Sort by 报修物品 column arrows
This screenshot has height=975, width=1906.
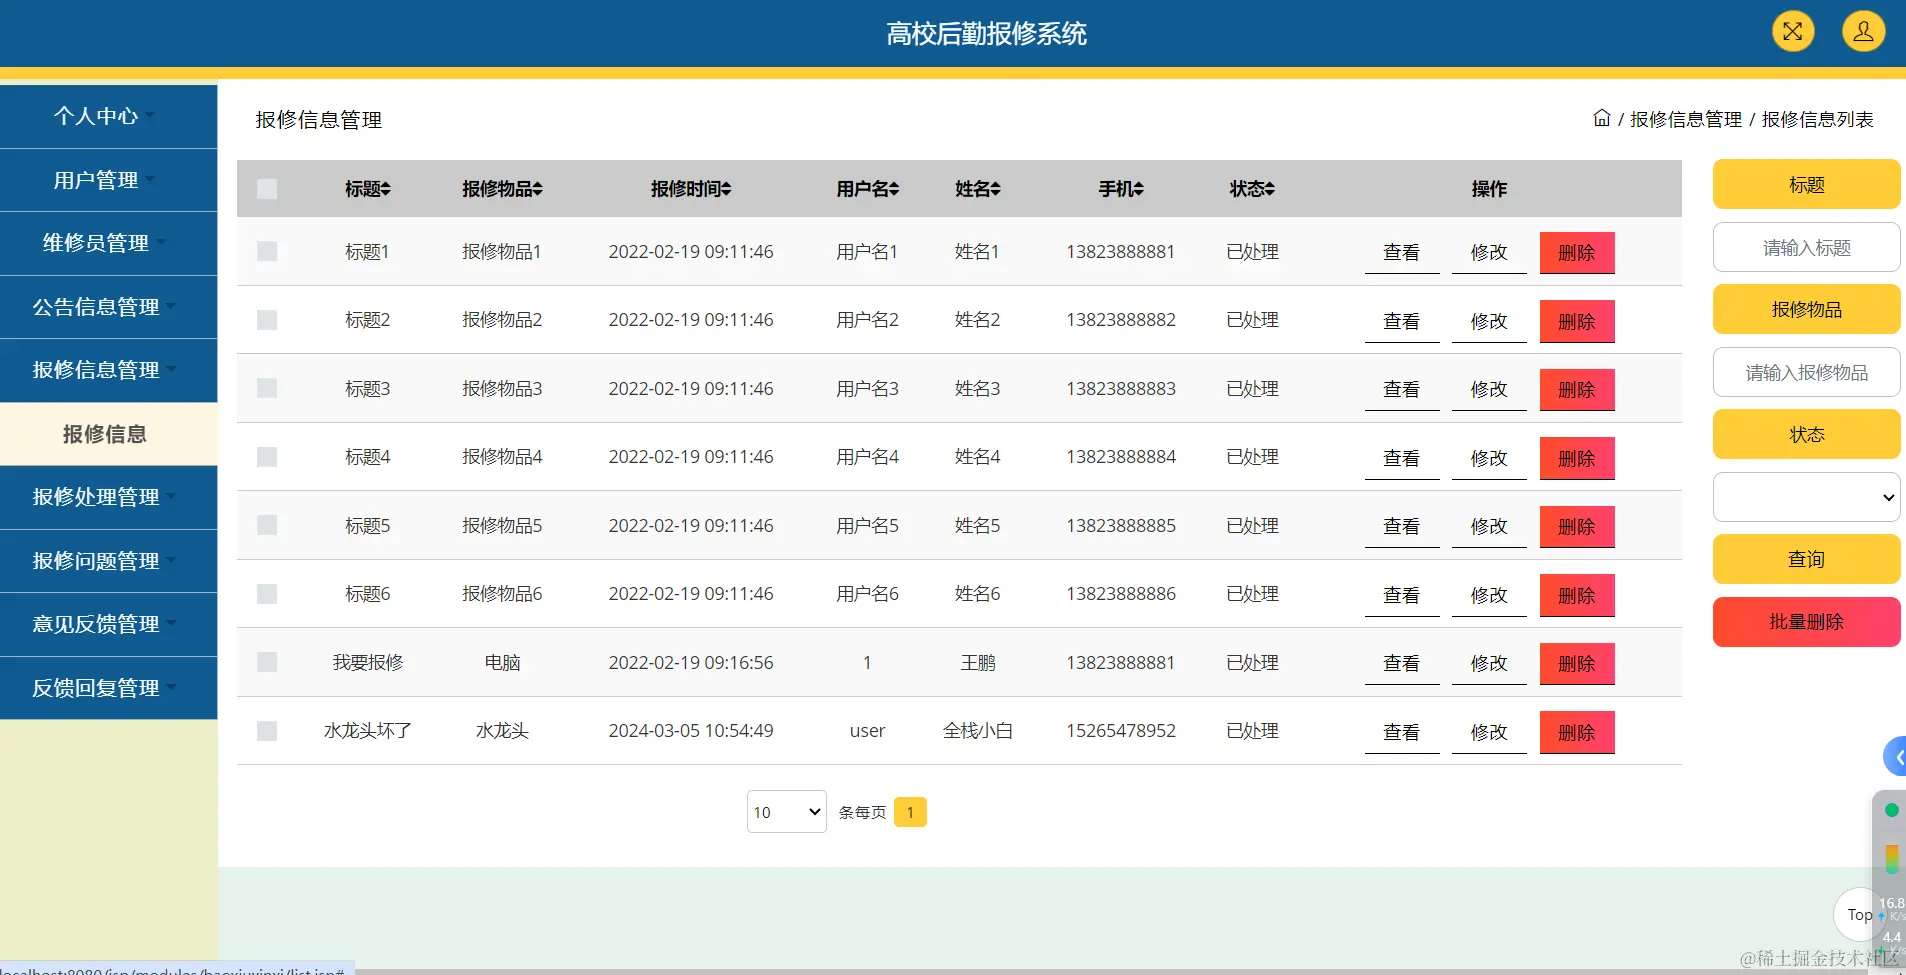pyautogui.click(x=537, y=189)
